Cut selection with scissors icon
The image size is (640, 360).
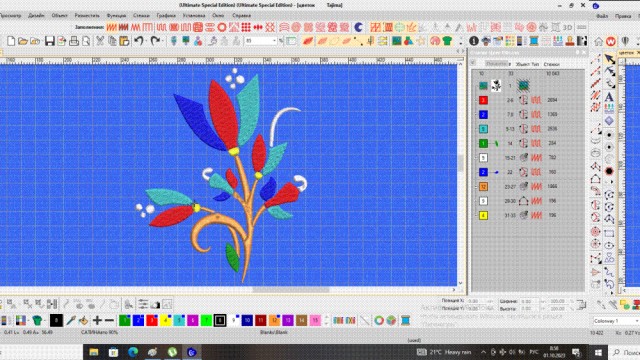pyautogui.click(x=100, y=41)
